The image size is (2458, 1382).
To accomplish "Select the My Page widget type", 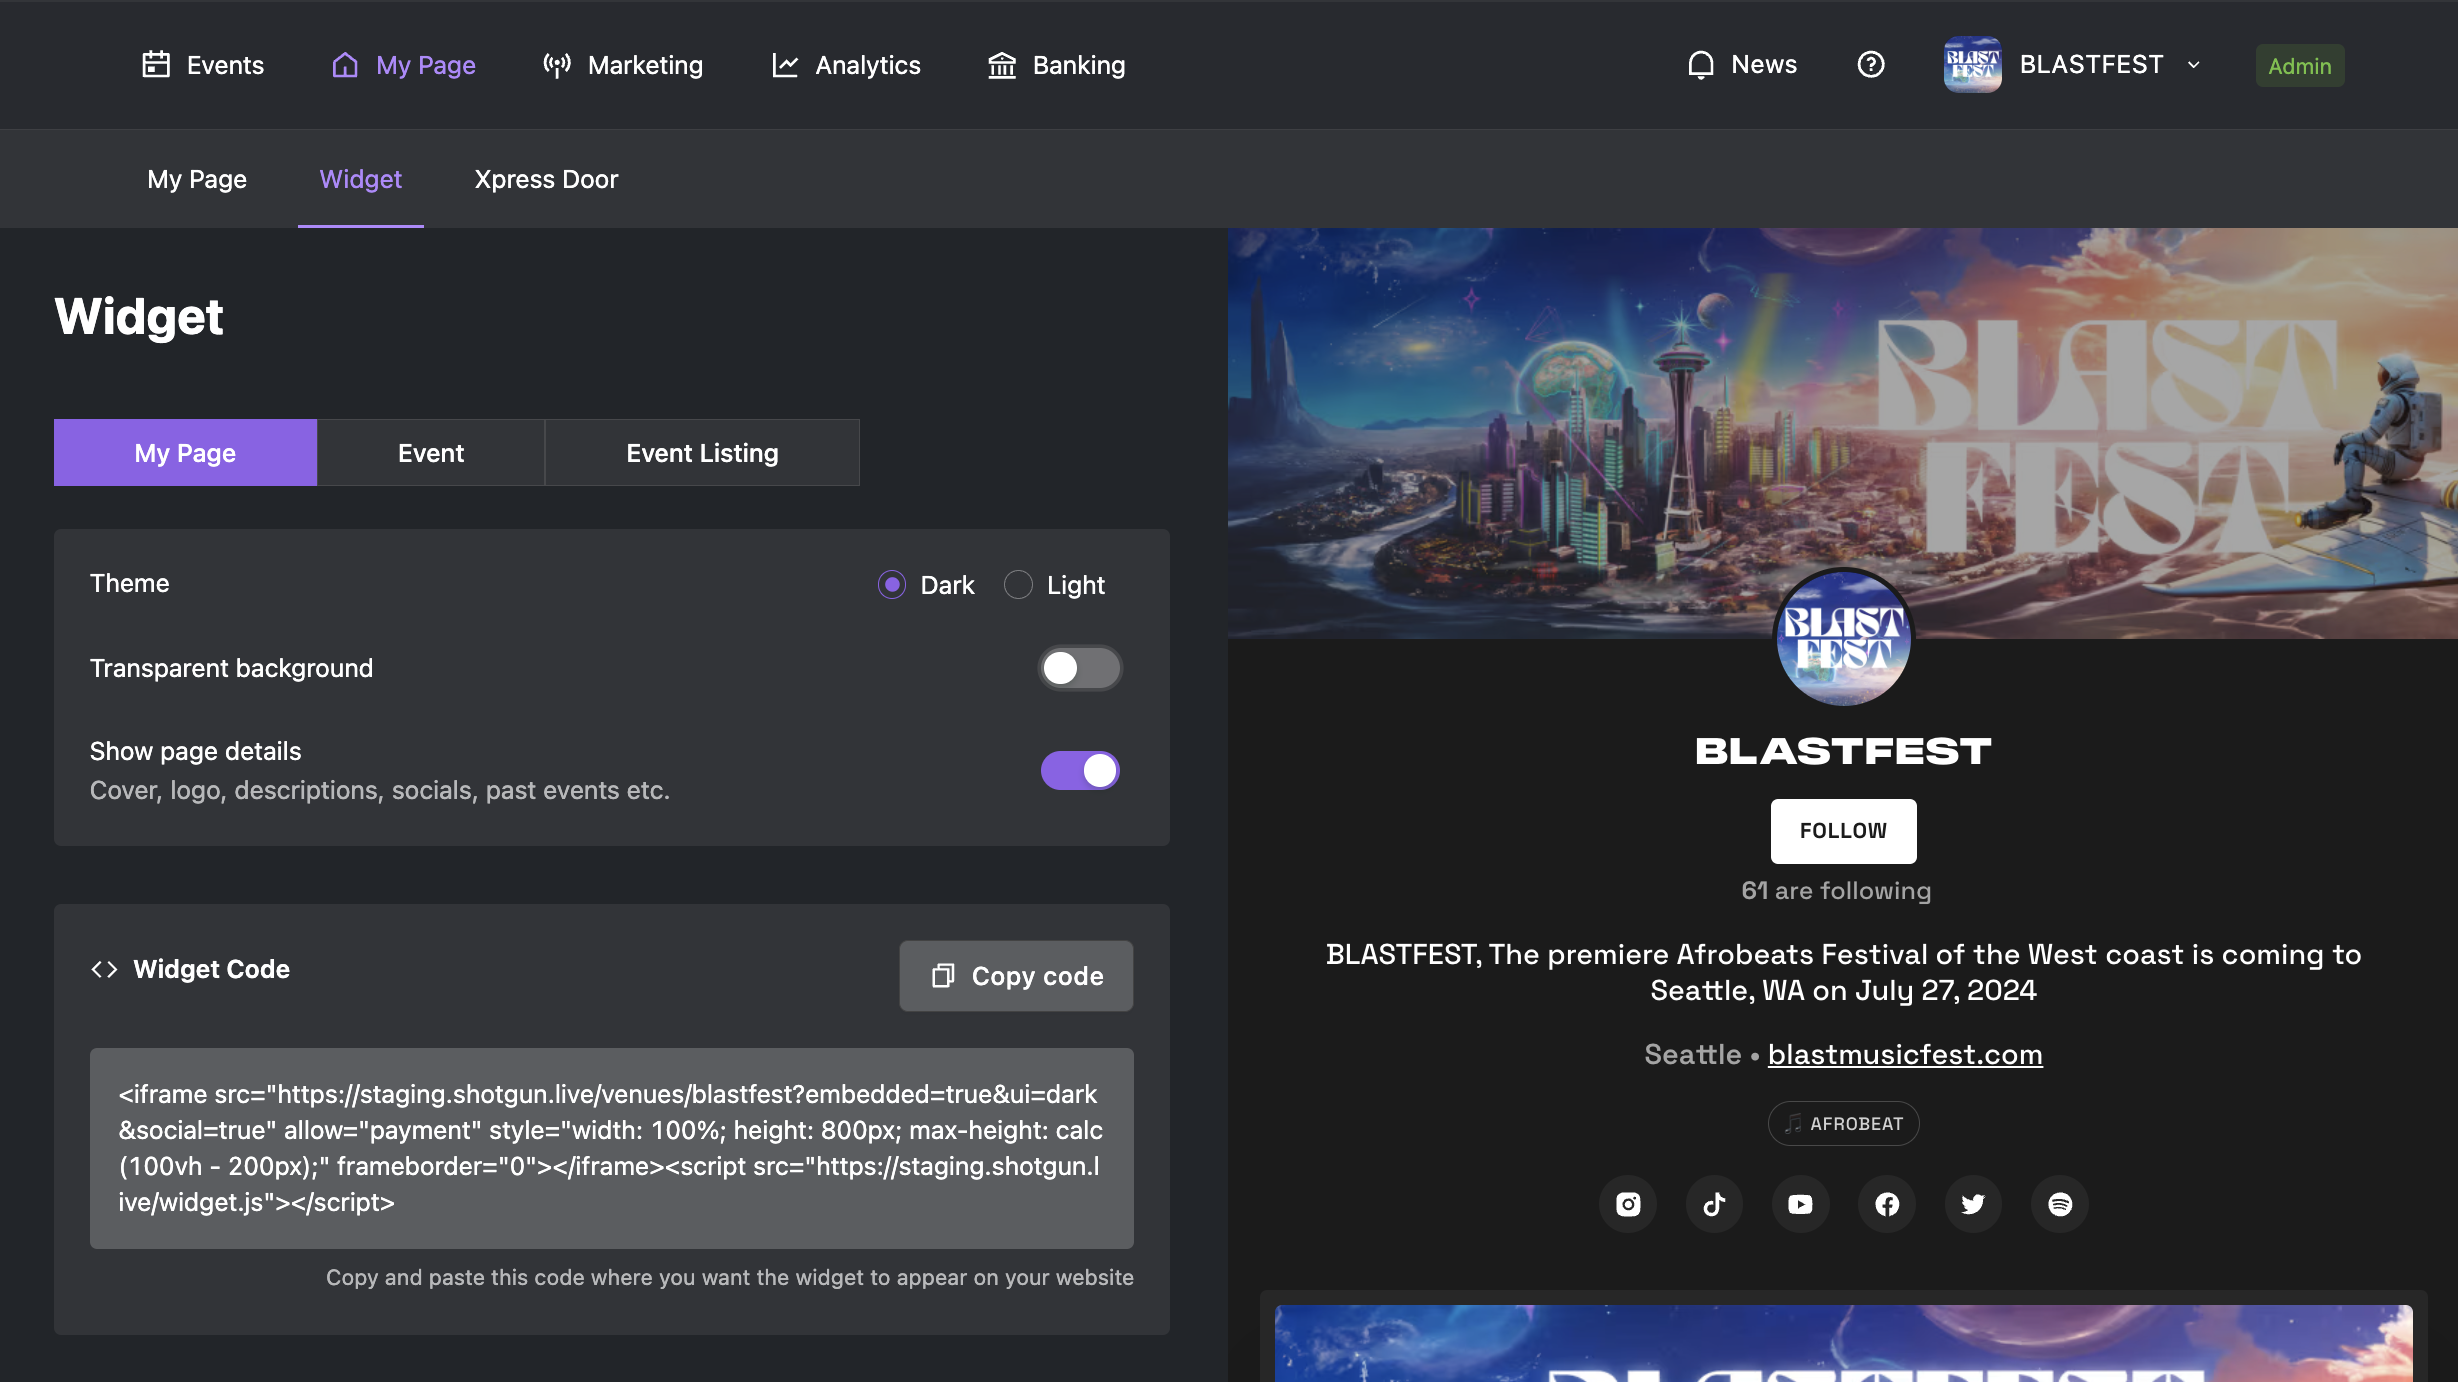I will (185, 453).
